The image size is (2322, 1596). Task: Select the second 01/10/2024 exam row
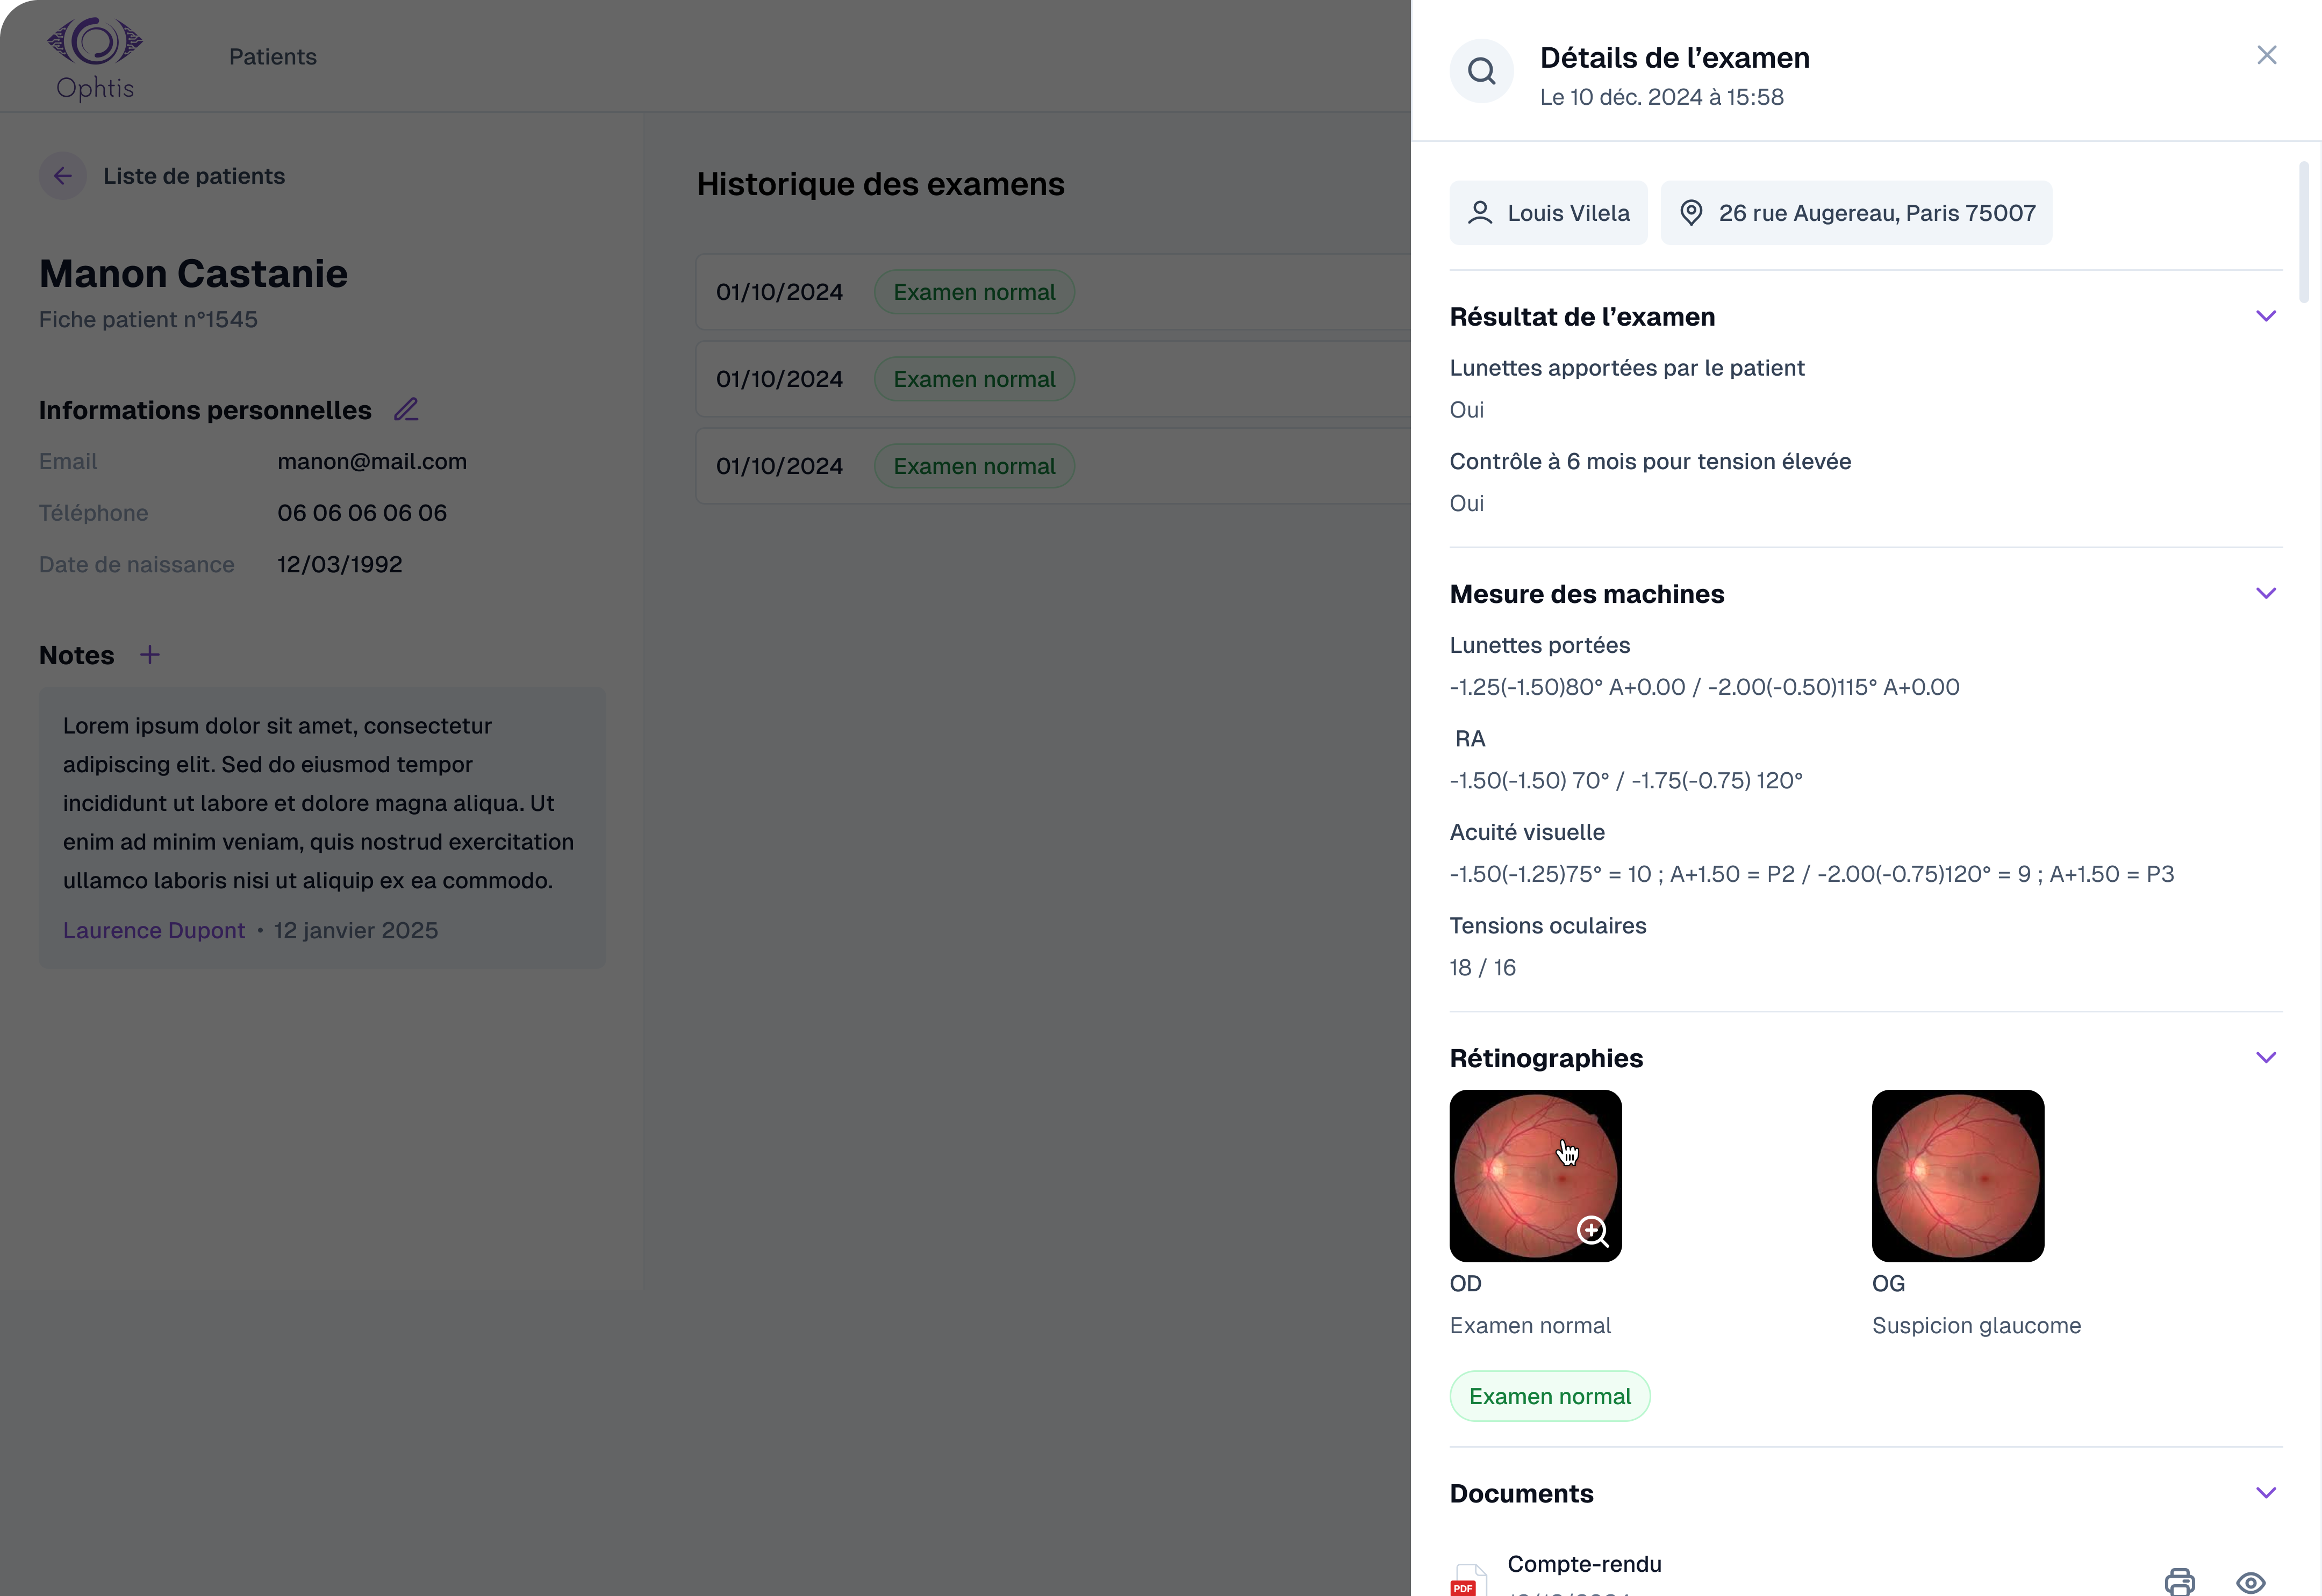click(x=1053, y=379)
